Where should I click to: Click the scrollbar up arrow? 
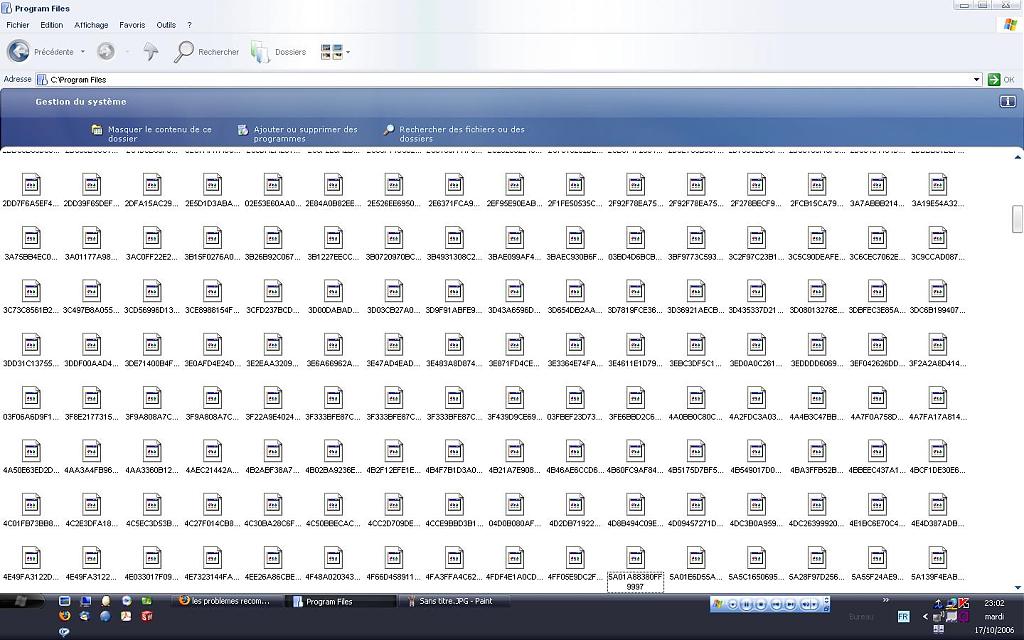[1017, 157]
